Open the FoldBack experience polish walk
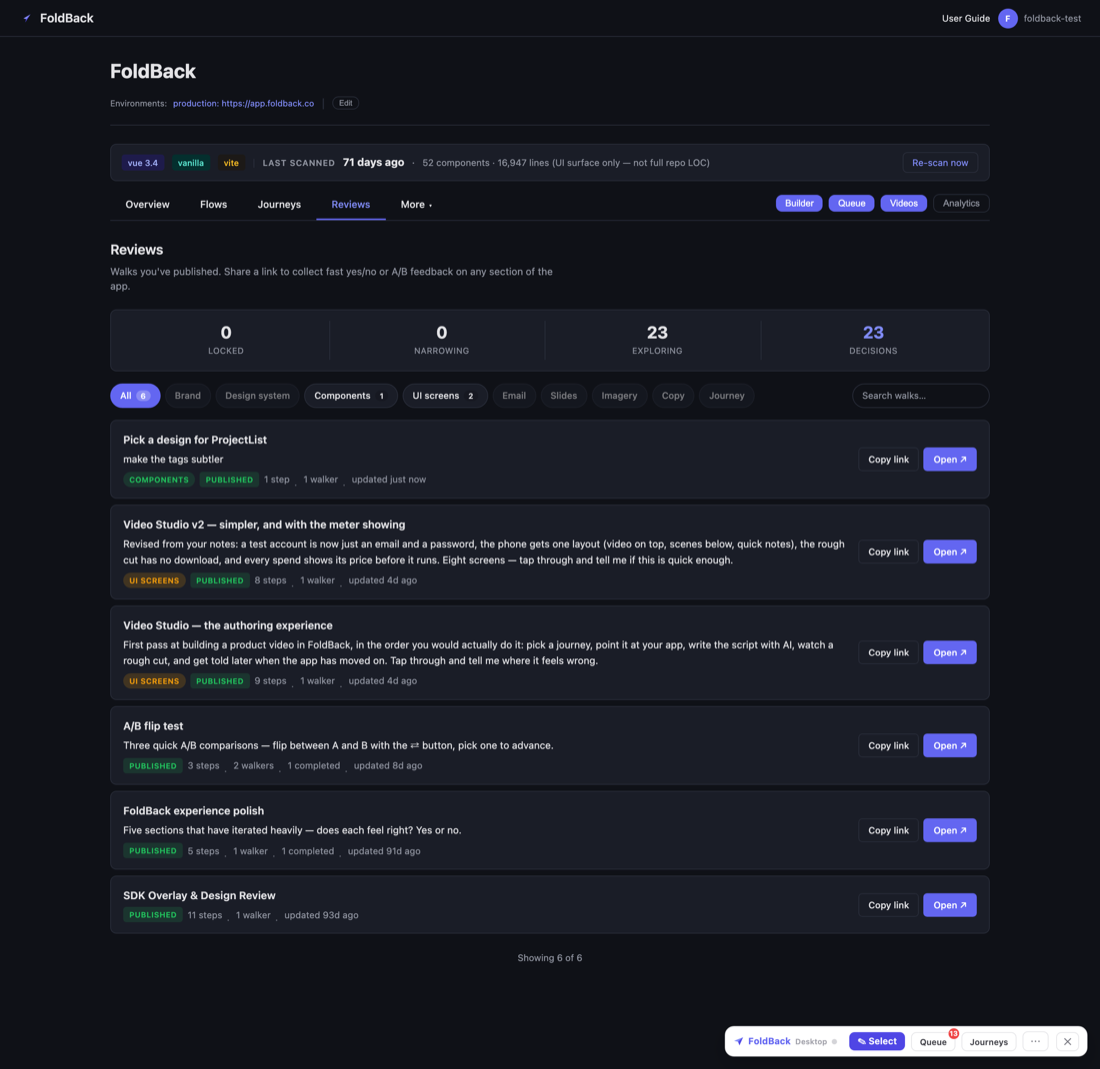This screenshot has width=1100, height=1069. pos(949,831)
